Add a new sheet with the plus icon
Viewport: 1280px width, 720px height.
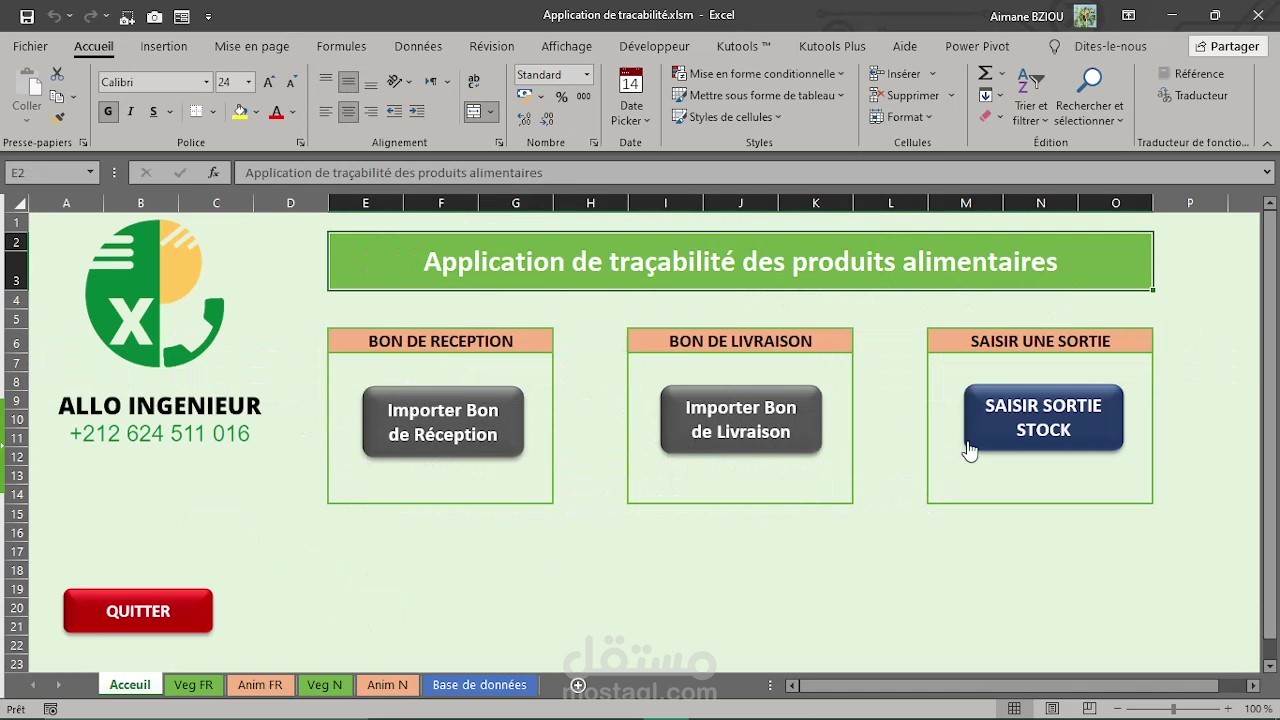pos(578,685)
